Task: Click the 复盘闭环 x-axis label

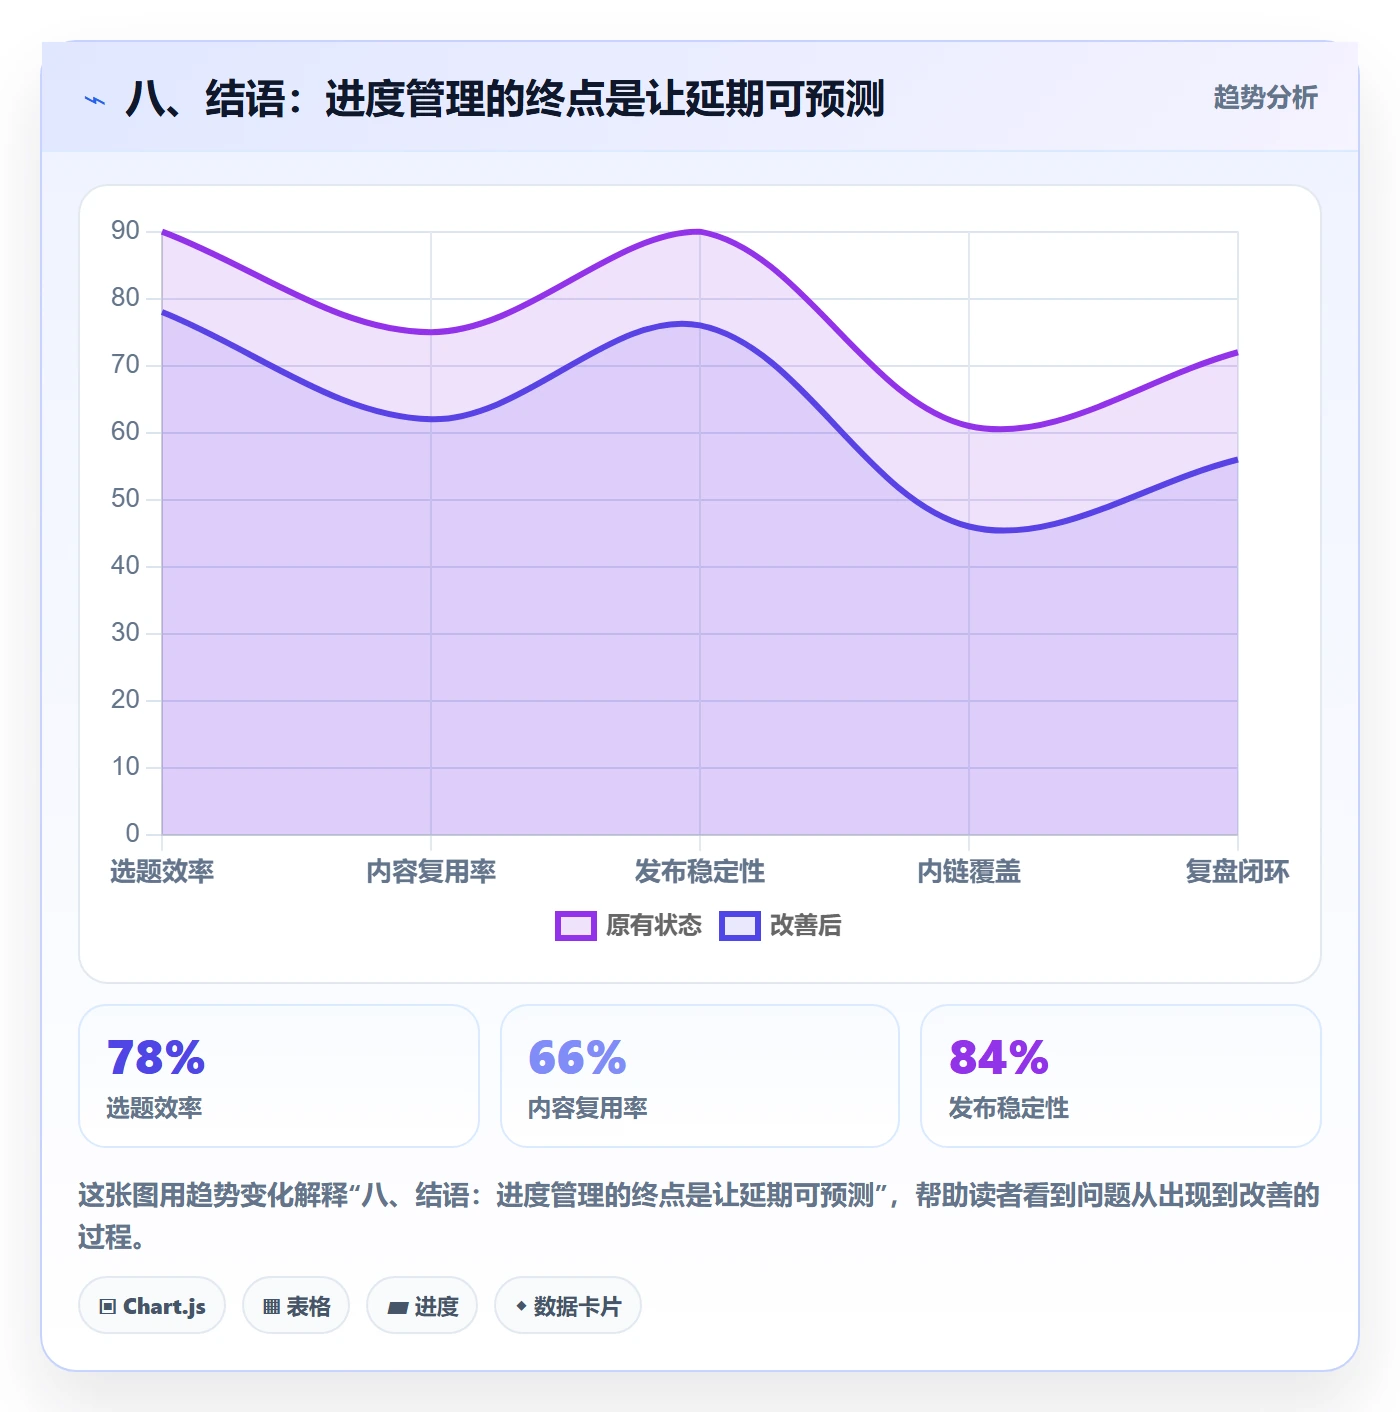Action: [x=1237, y=872]
